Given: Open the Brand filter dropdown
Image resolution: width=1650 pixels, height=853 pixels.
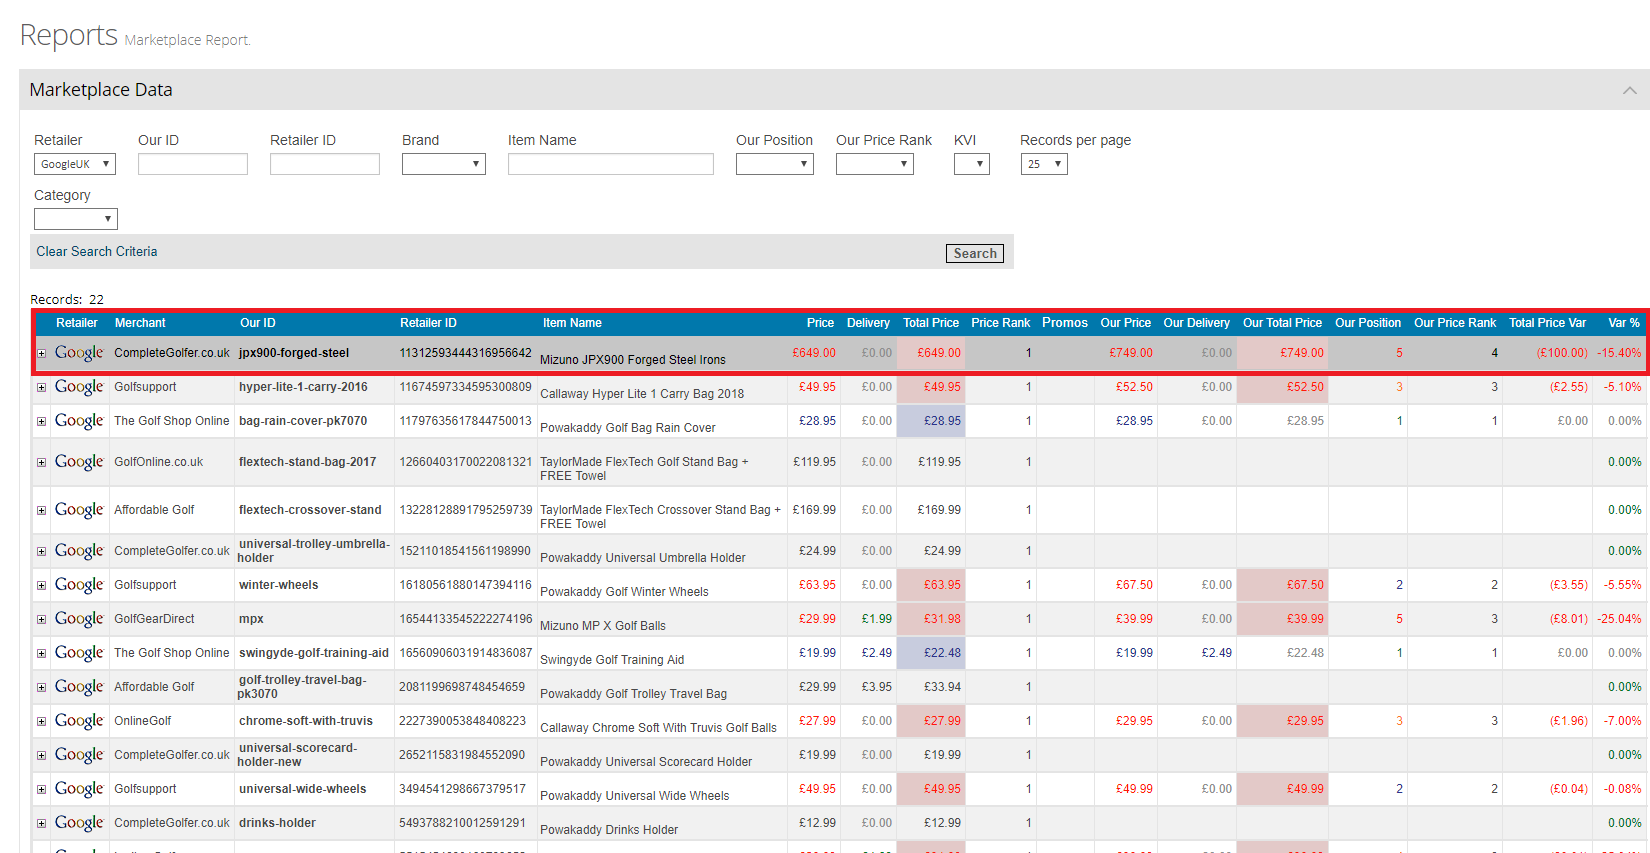Looking at the screenshot, I should pyautogui.click(x=443, y=164).
